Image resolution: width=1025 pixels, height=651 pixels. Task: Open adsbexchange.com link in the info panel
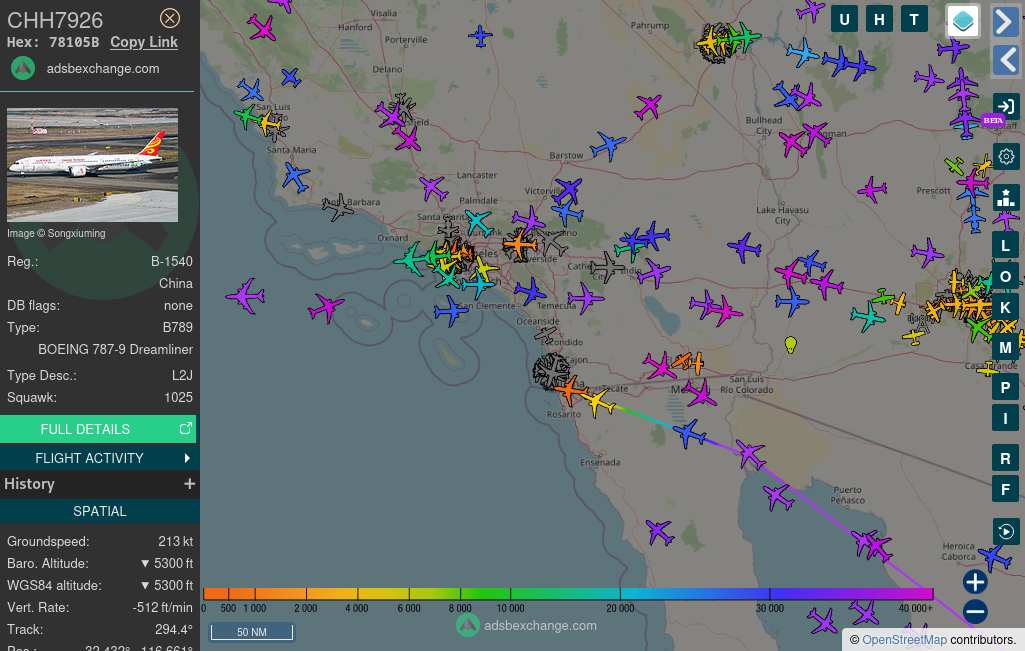coord(103,69)
